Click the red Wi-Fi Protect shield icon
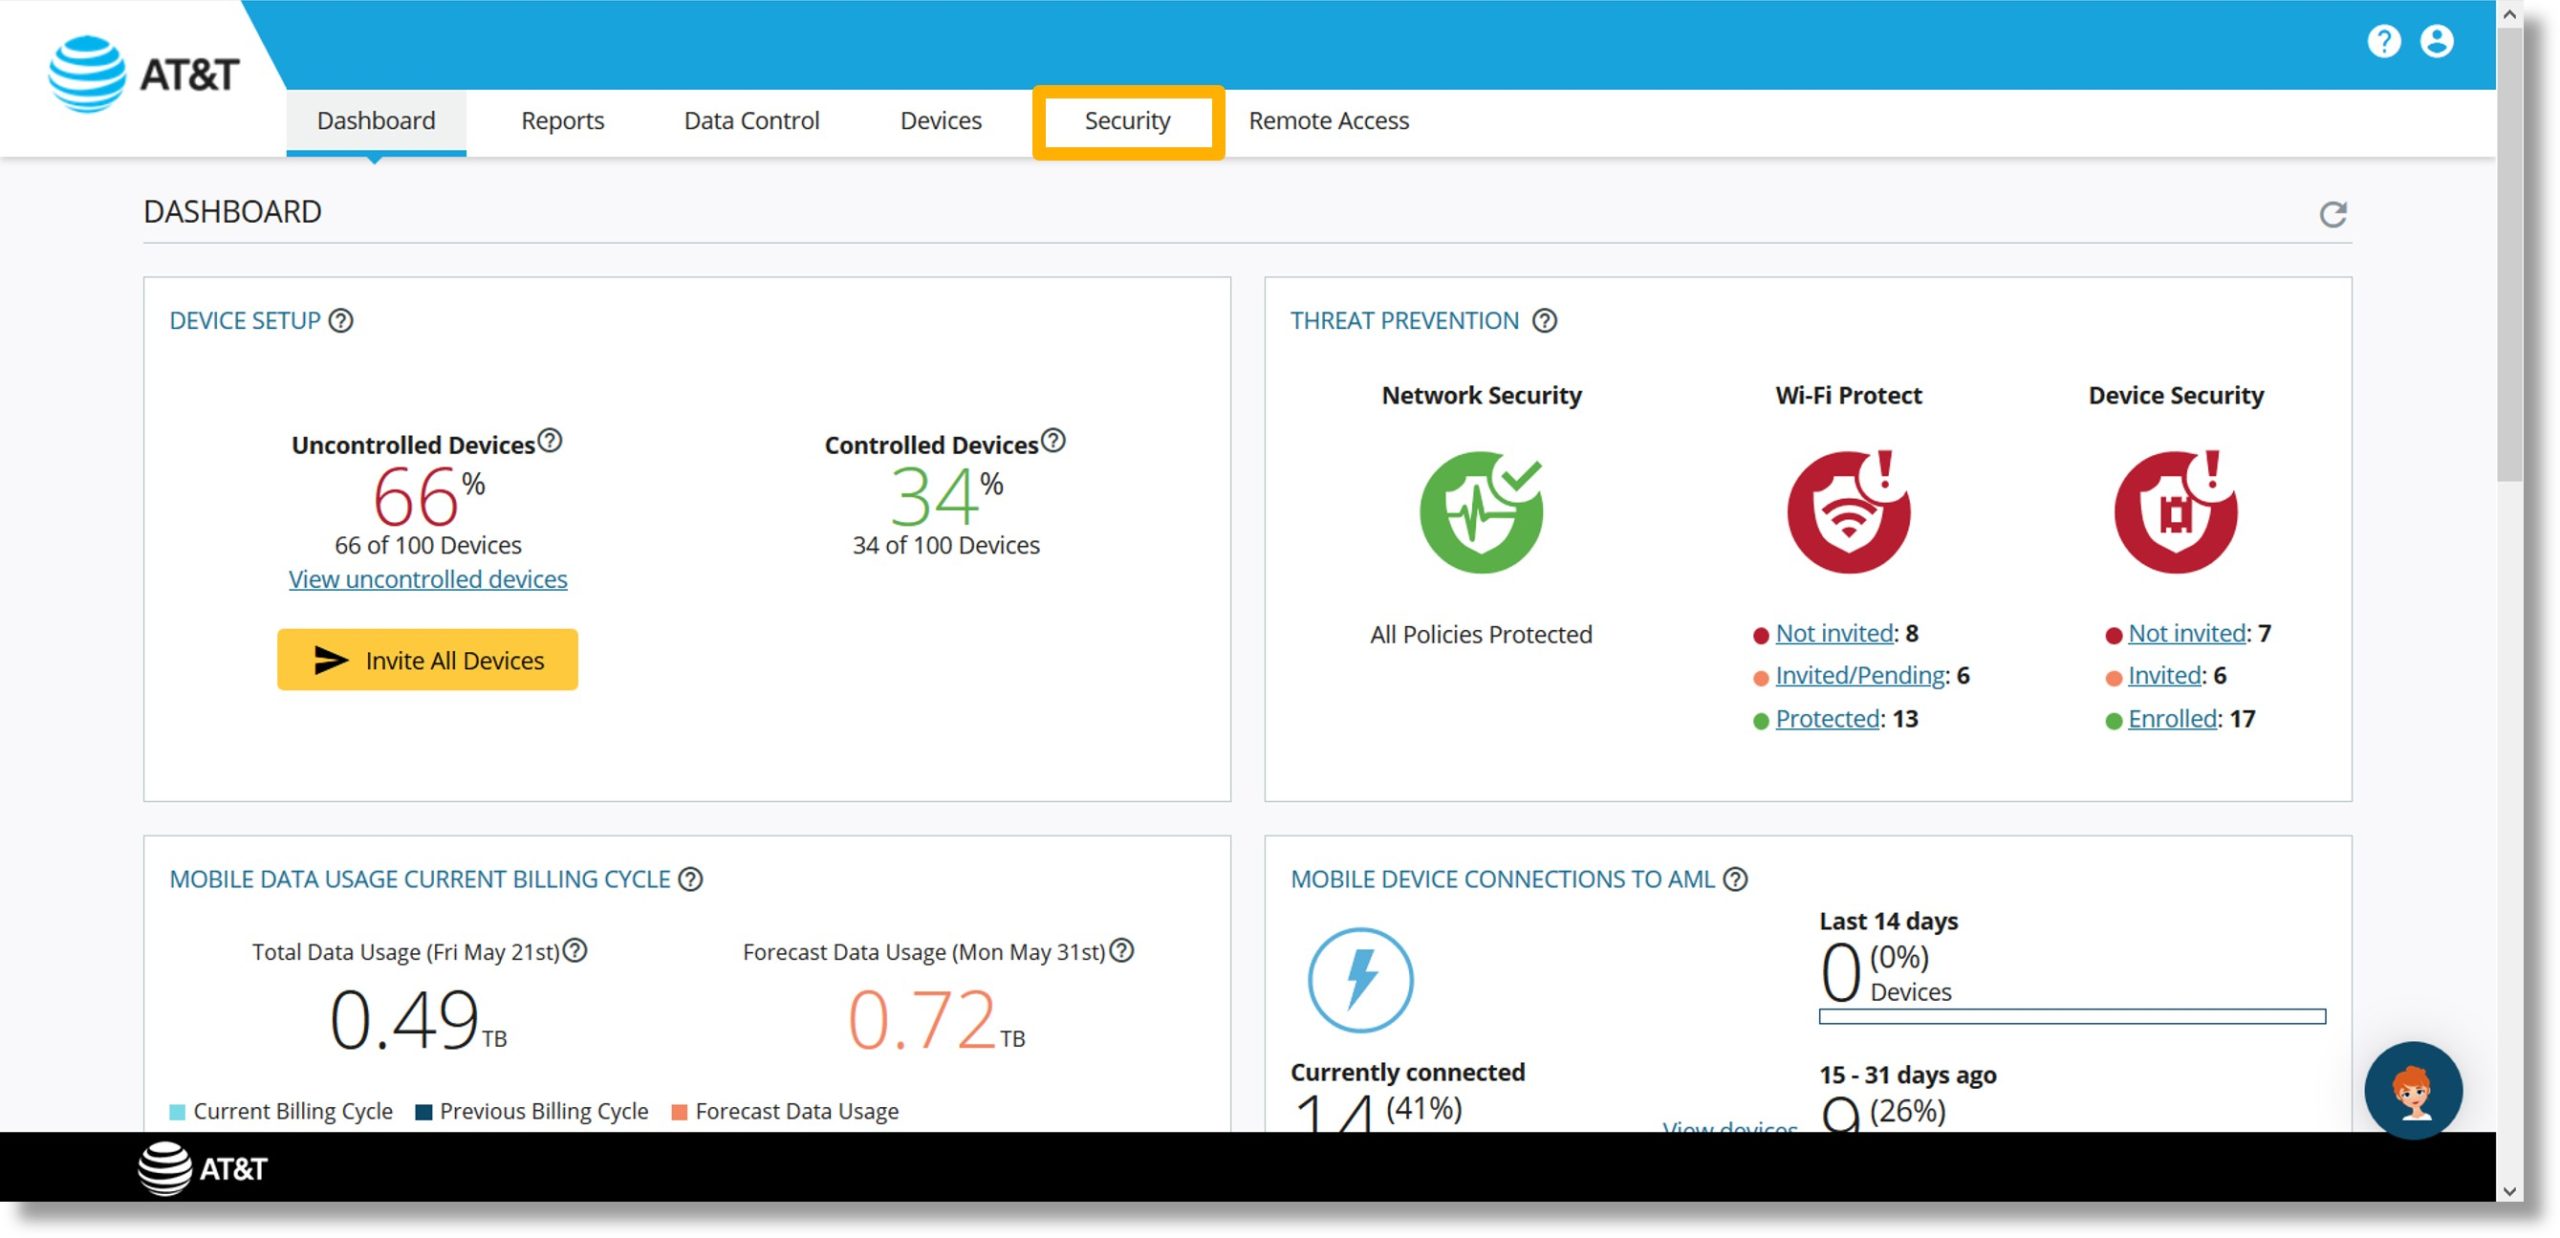Viewport: 2560px width, 1238px height. [x=1849, y=512]
